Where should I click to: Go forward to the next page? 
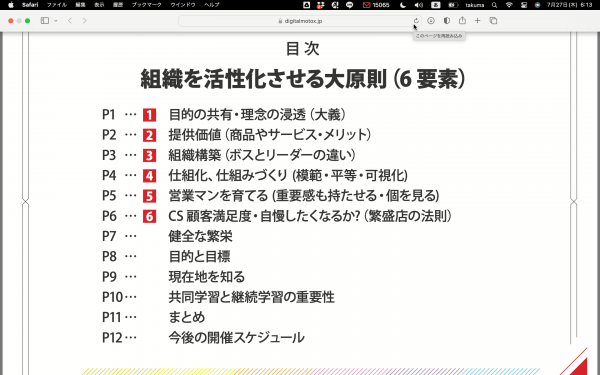[85, 21]
